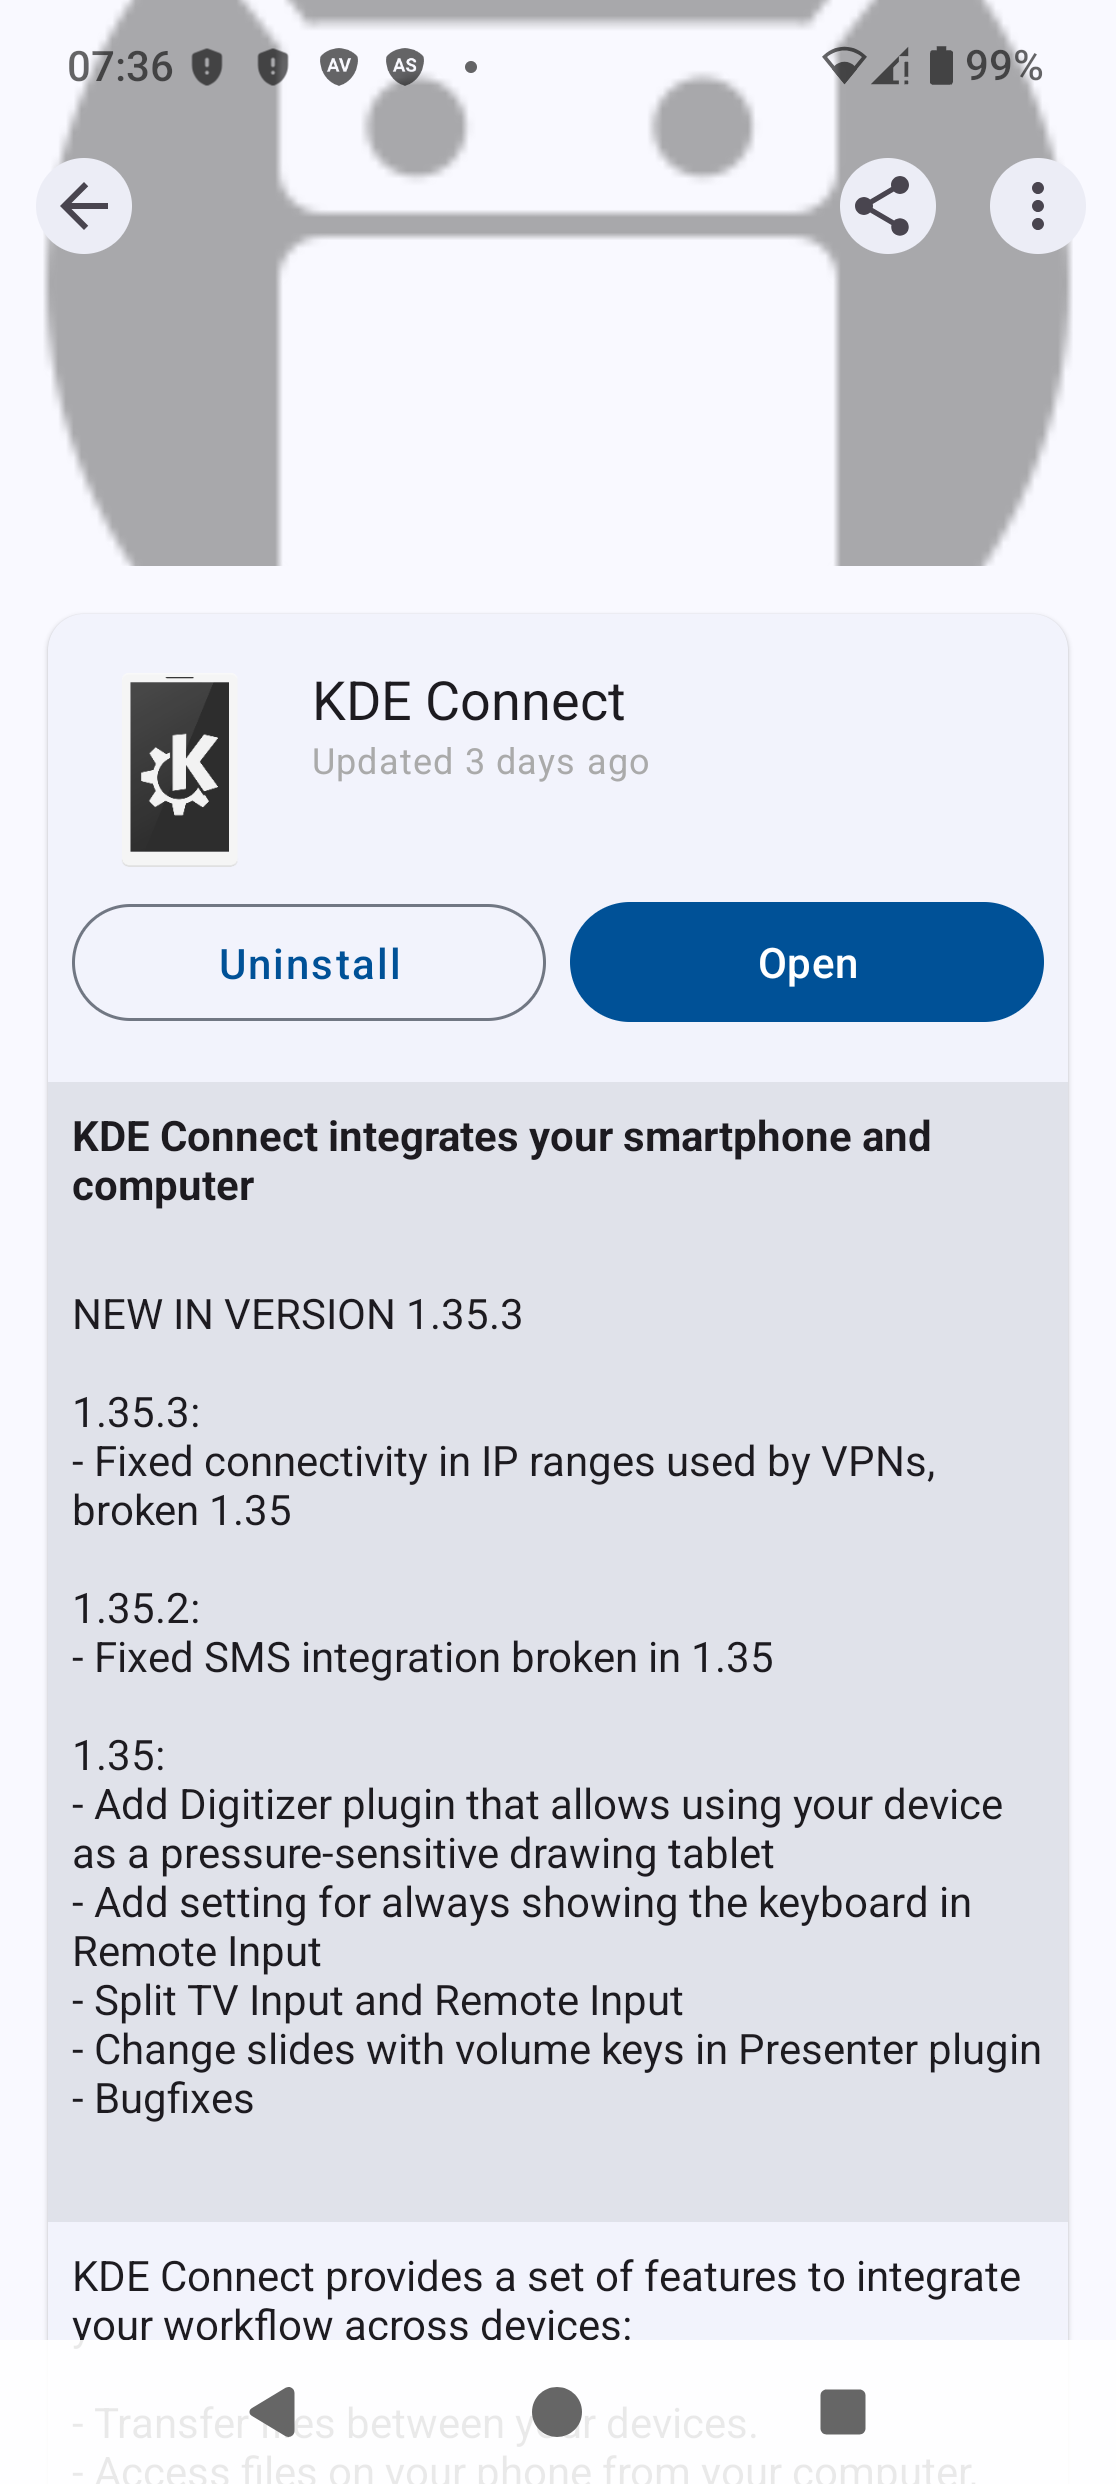Tap the "Updated 3 days ago" label
Screen dimensions: 1116x2484
[480, 762]
